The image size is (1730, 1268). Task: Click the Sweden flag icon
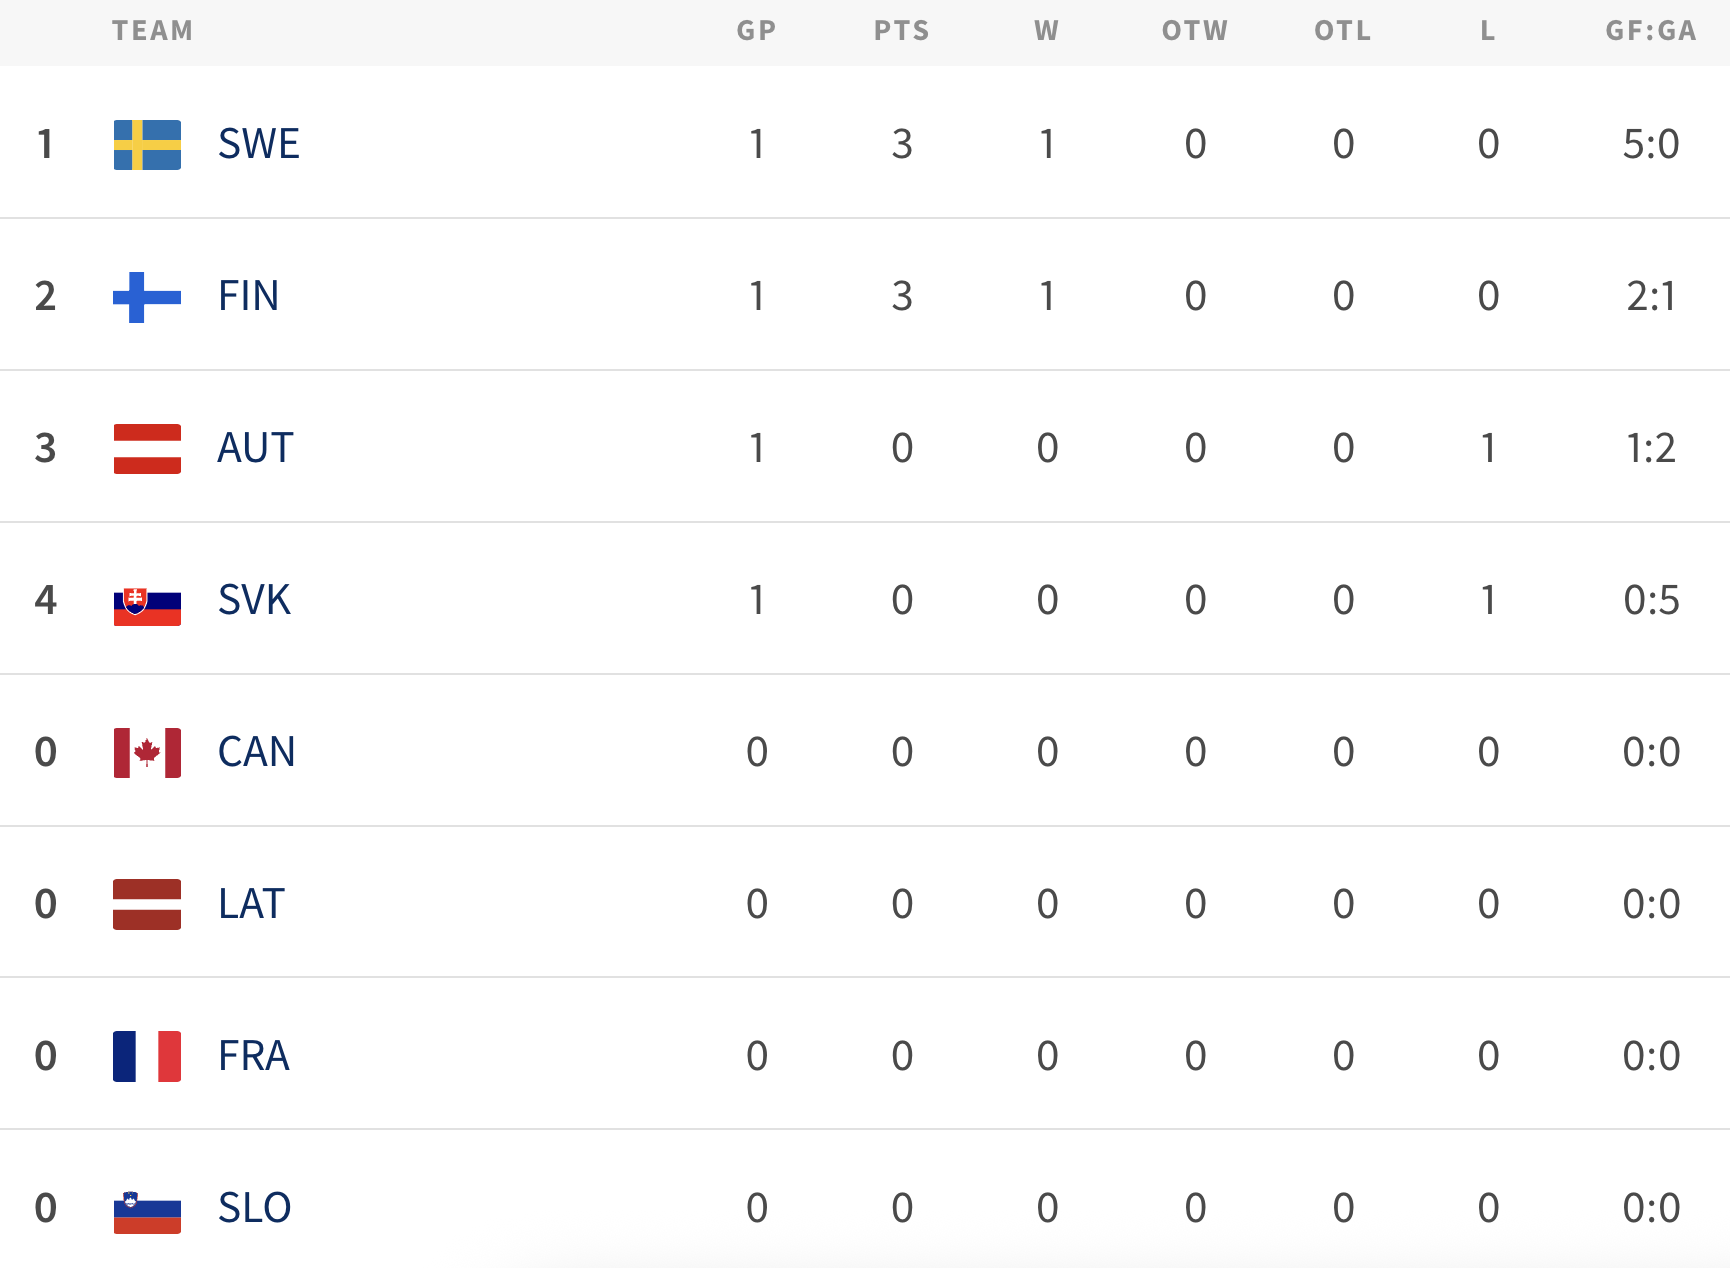pos(147,145)
